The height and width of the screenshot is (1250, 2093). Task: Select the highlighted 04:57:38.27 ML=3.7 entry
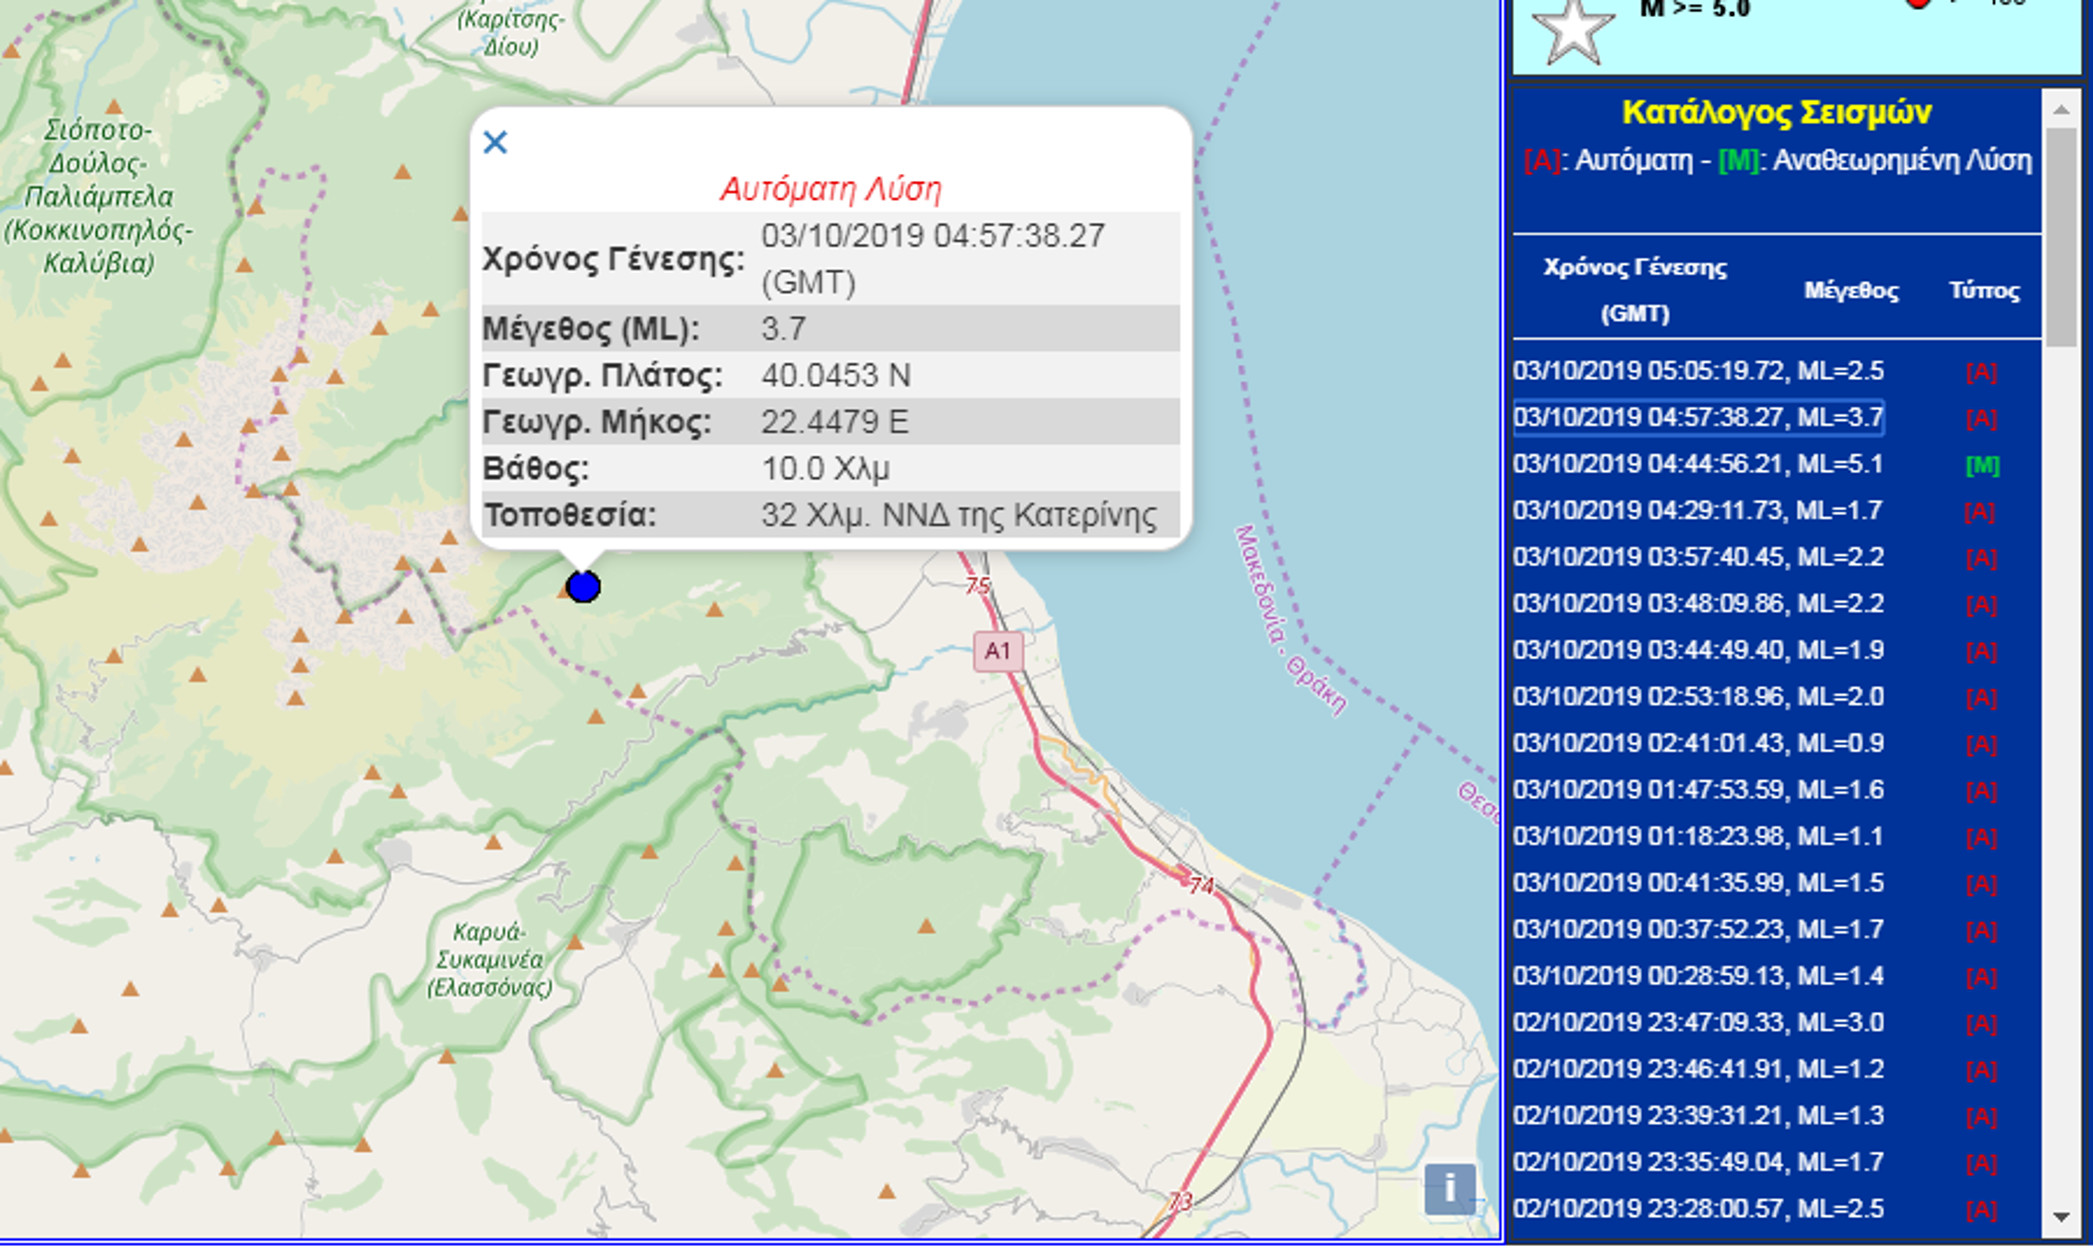point(1698,418)
